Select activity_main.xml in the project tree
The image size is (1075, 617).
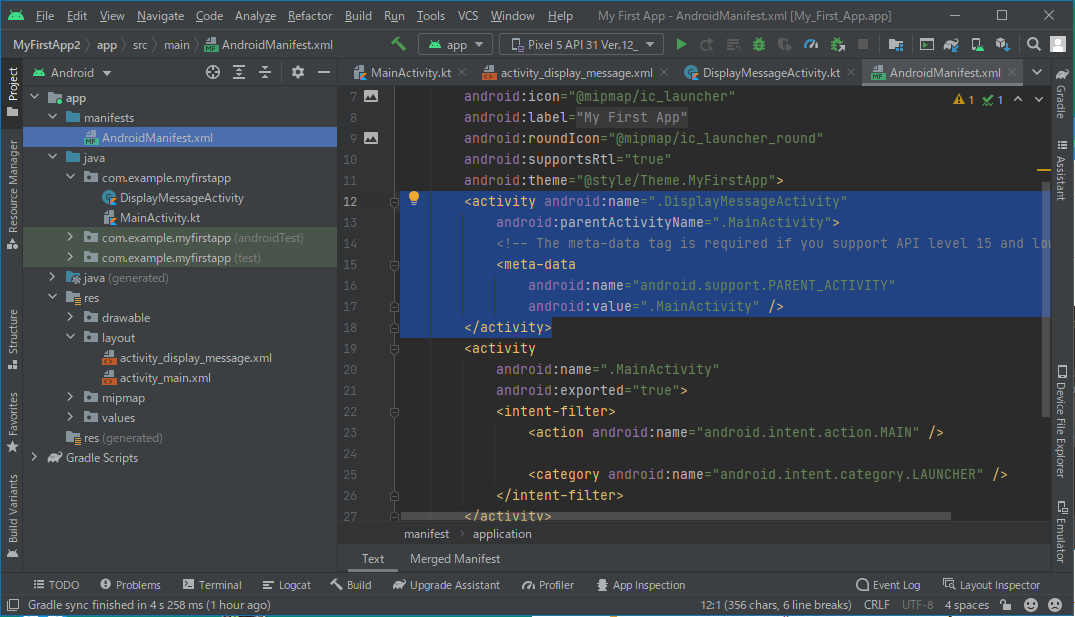tap(165, 378)
